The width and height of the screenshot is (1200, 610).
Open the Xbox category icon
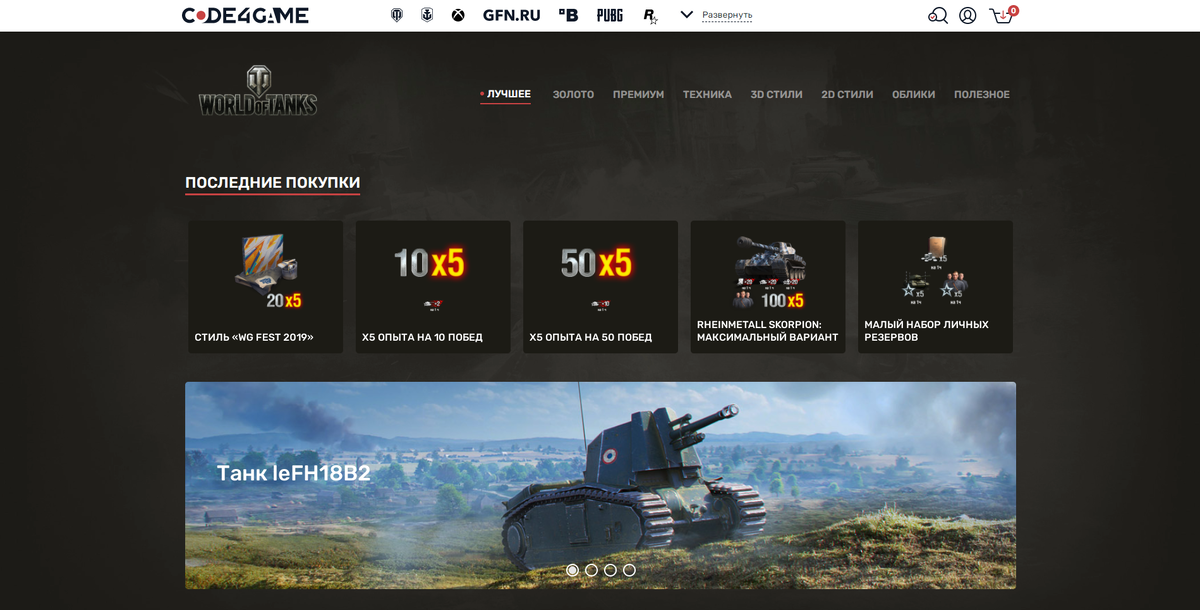(x=458, y=15)
